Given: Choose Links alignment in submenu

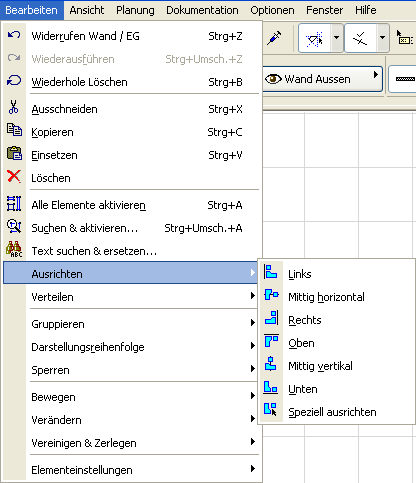Looking at the screenshot, I should pos(337,274).
